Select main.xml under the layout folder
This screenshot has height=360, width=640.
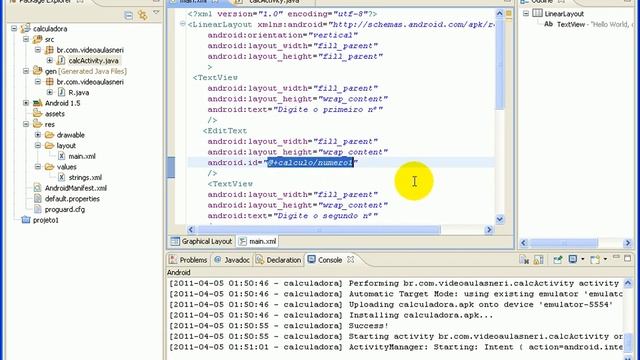click(82, 156)
